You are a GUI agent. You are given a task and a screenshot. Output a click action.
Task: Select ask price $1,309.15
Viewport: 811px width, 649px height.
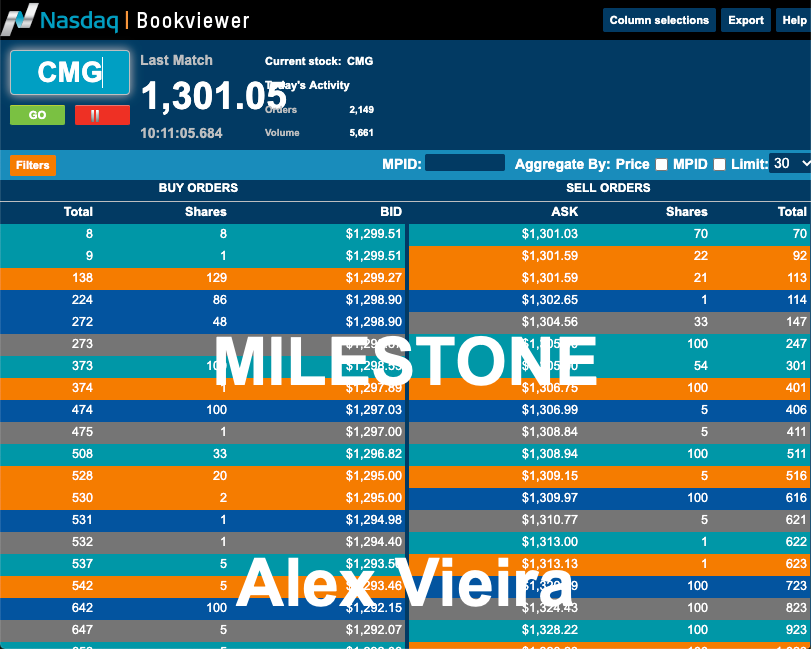[549, 476]
